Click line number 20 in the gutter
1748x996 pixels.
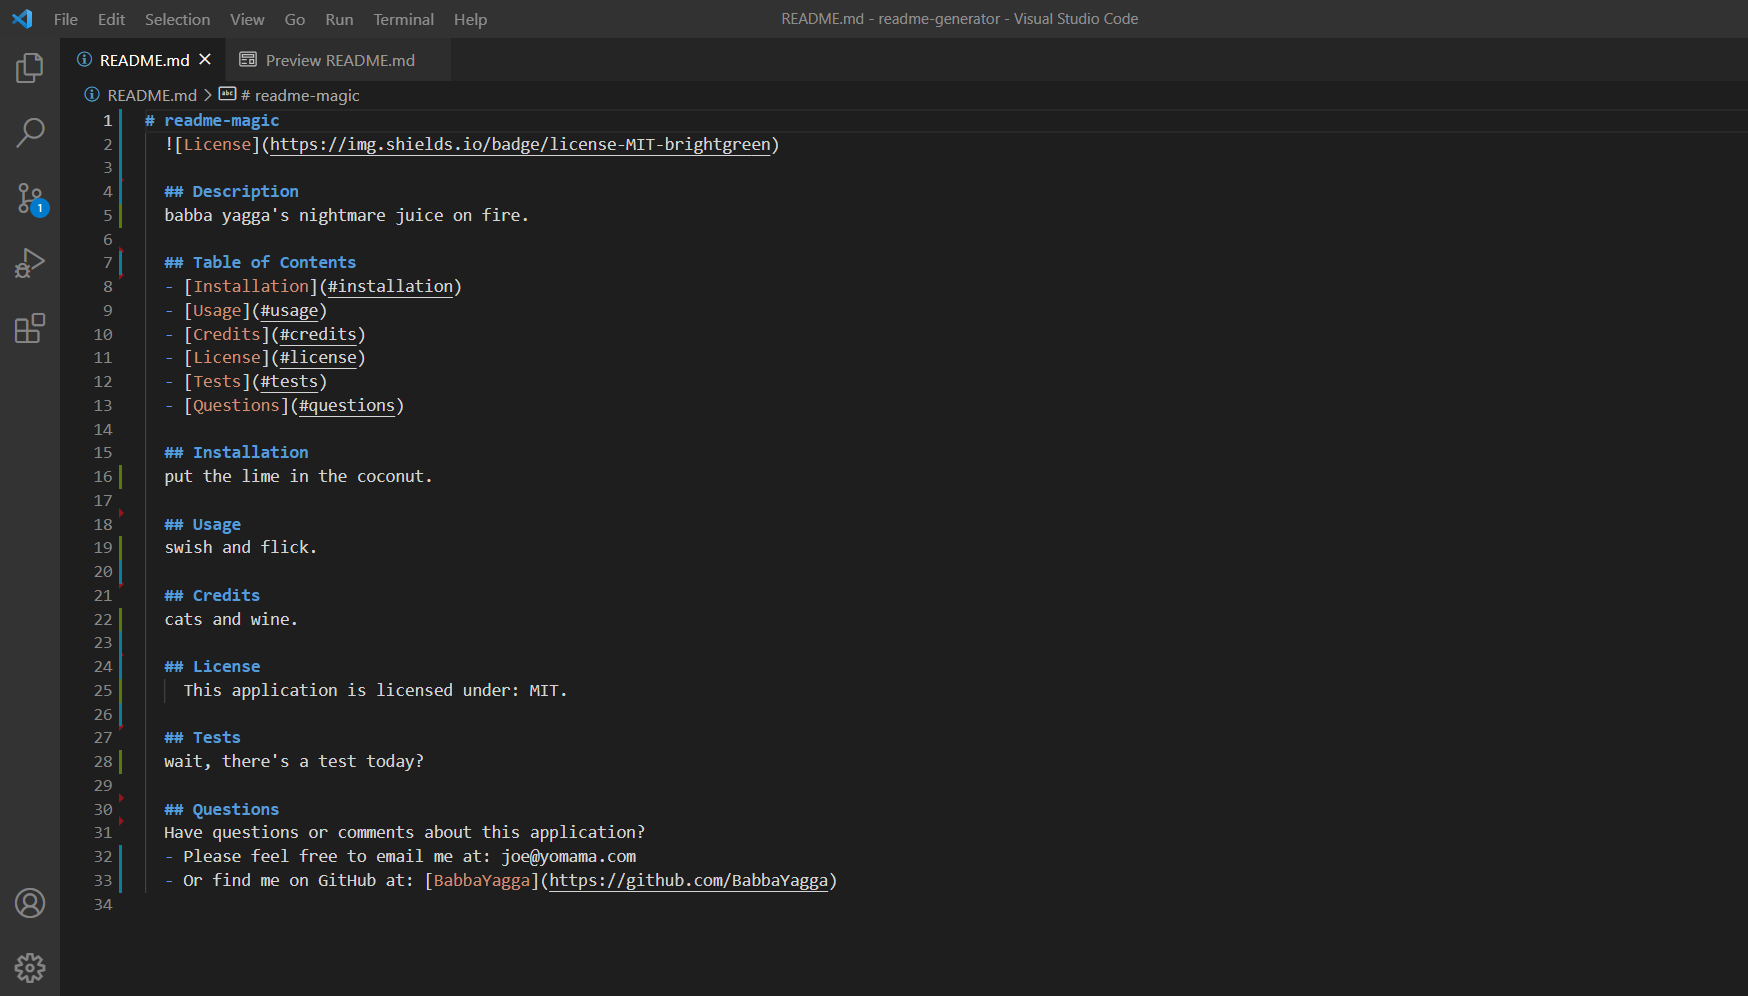103,571
